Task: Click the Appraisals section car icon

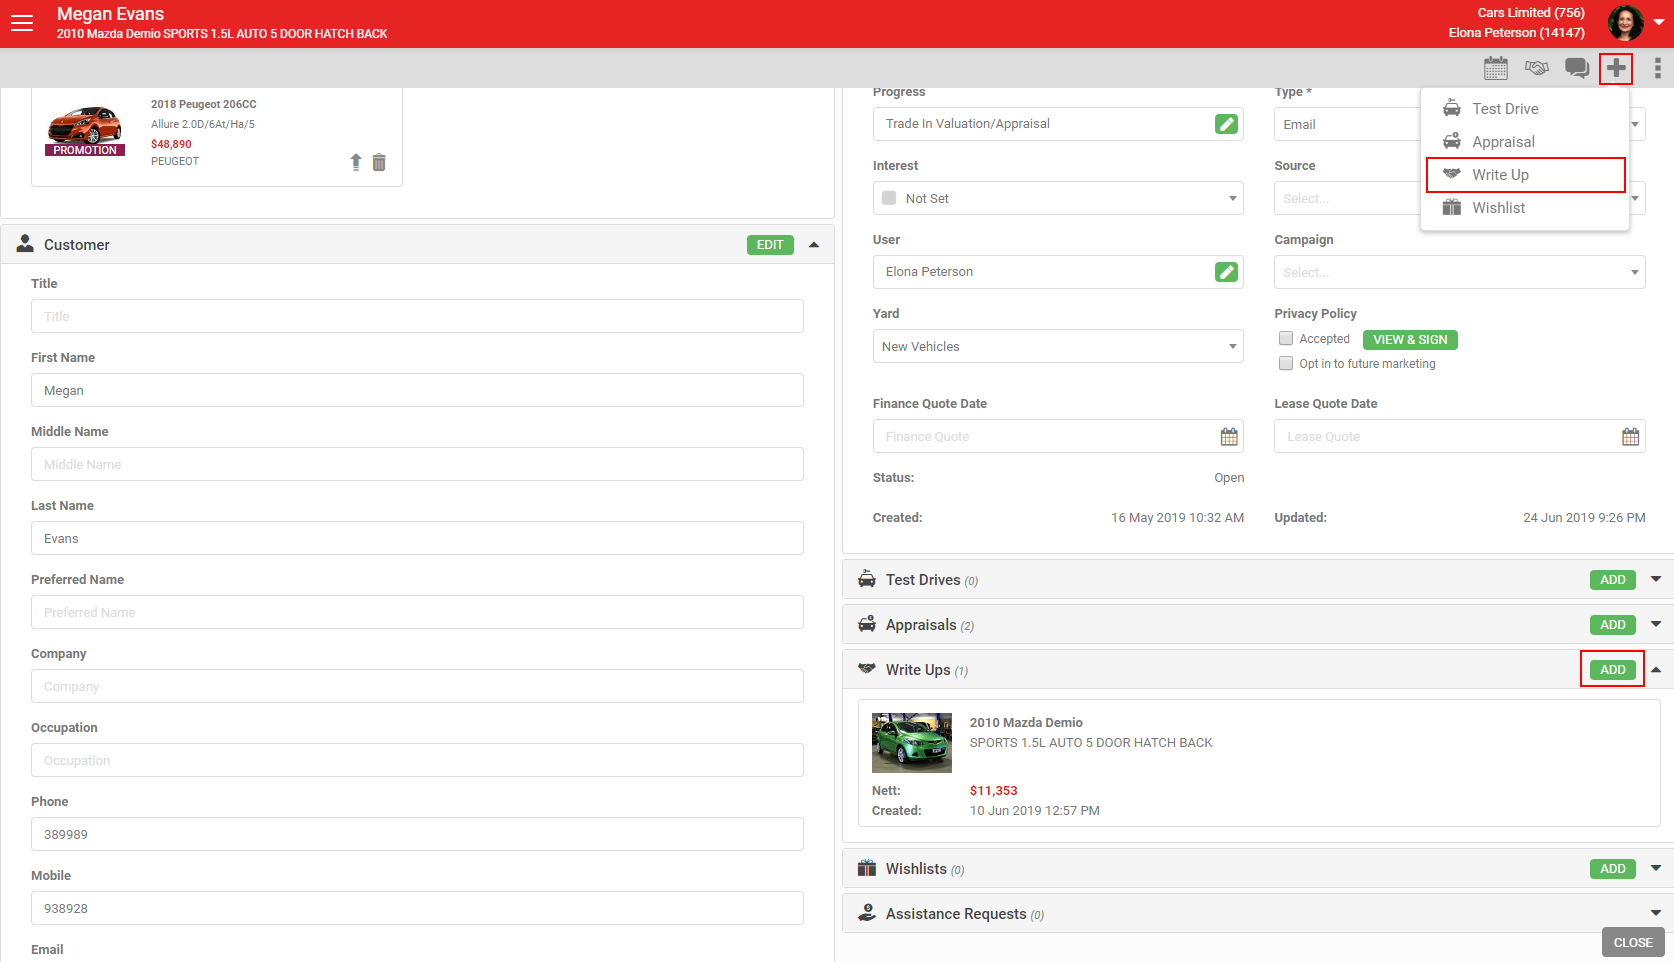Action: (x=867, y=624)
